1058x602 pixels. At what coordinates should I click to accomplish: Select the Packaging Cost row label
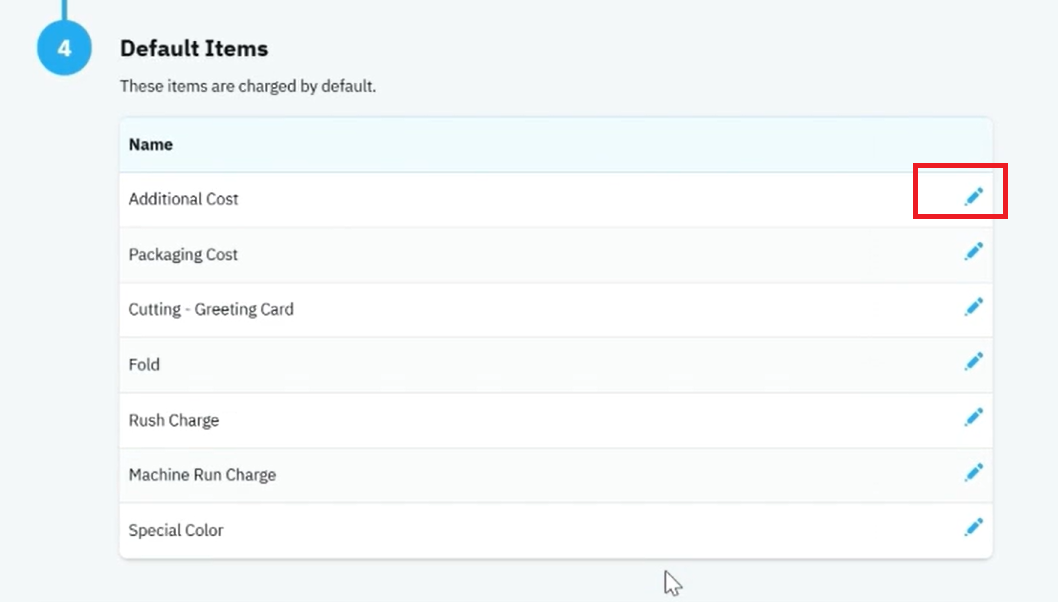click(x=183, y=254)
